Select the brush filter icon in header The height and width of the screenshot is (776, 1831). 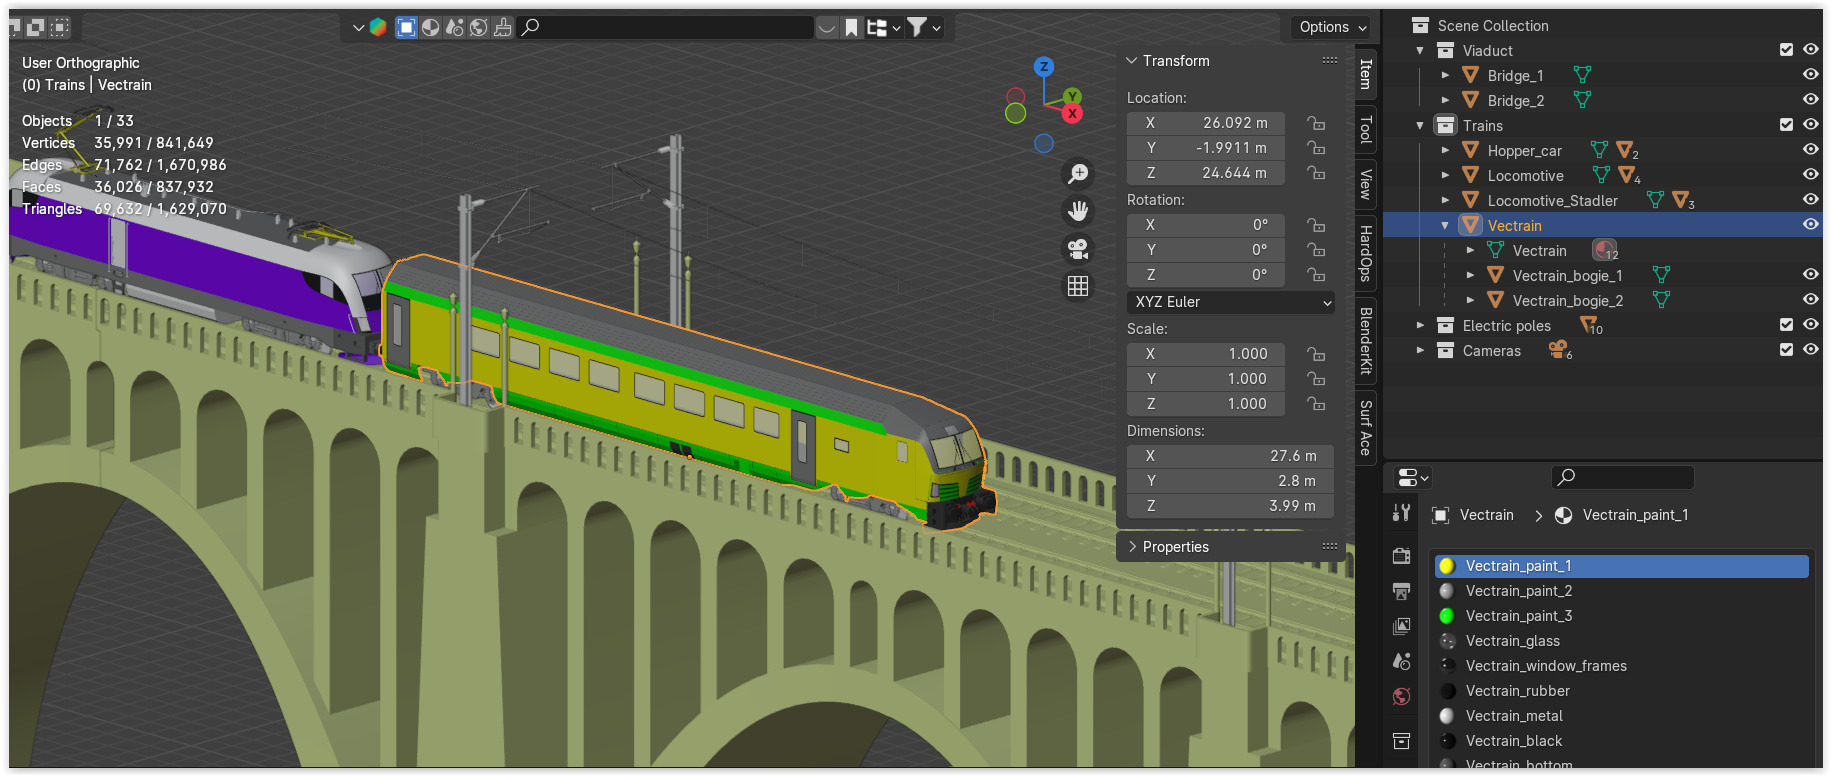tap(502, 27)
